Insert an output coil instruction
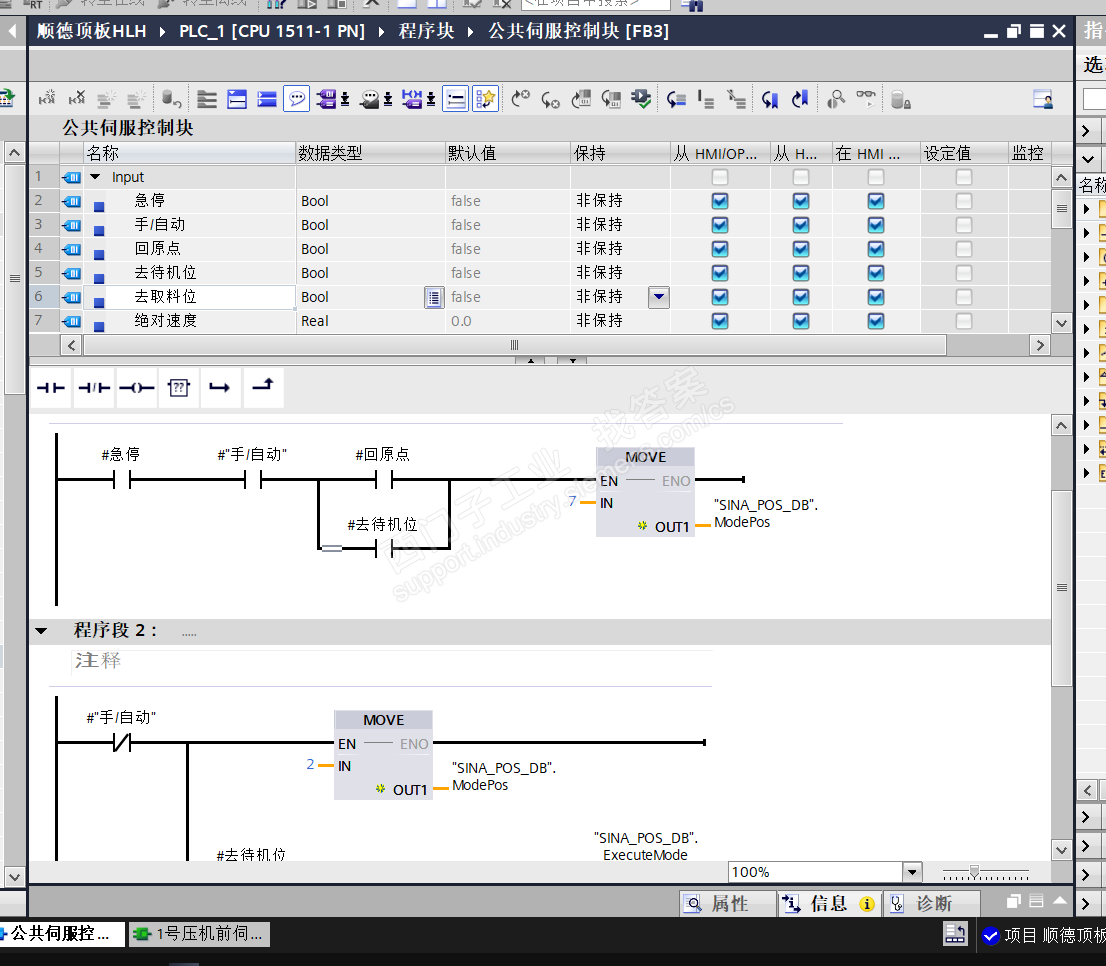The height and width of the screenshot is (966, 1106). click(x=136, y=388)
